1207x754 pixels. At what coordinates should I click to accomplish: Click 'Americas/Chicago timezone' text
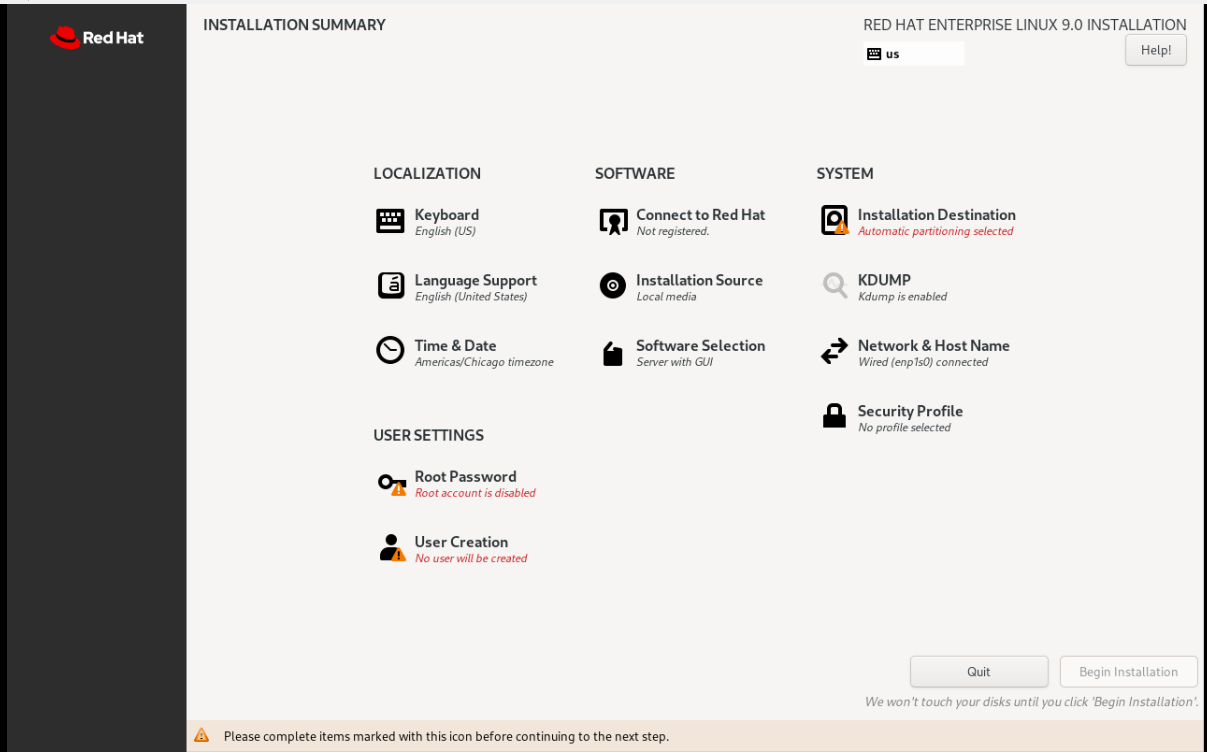coord(484,362)
